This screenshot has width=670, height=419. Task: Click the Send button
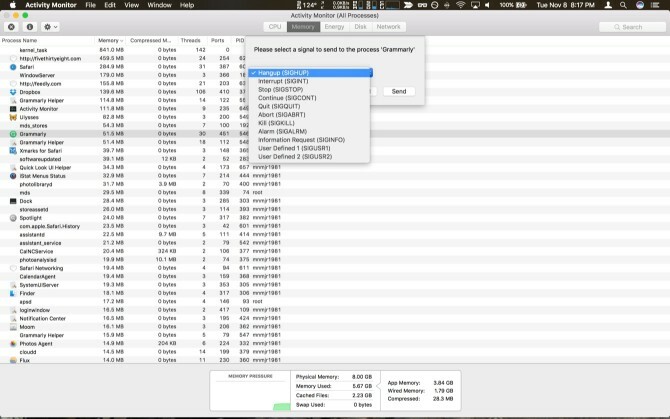point(399,91)
